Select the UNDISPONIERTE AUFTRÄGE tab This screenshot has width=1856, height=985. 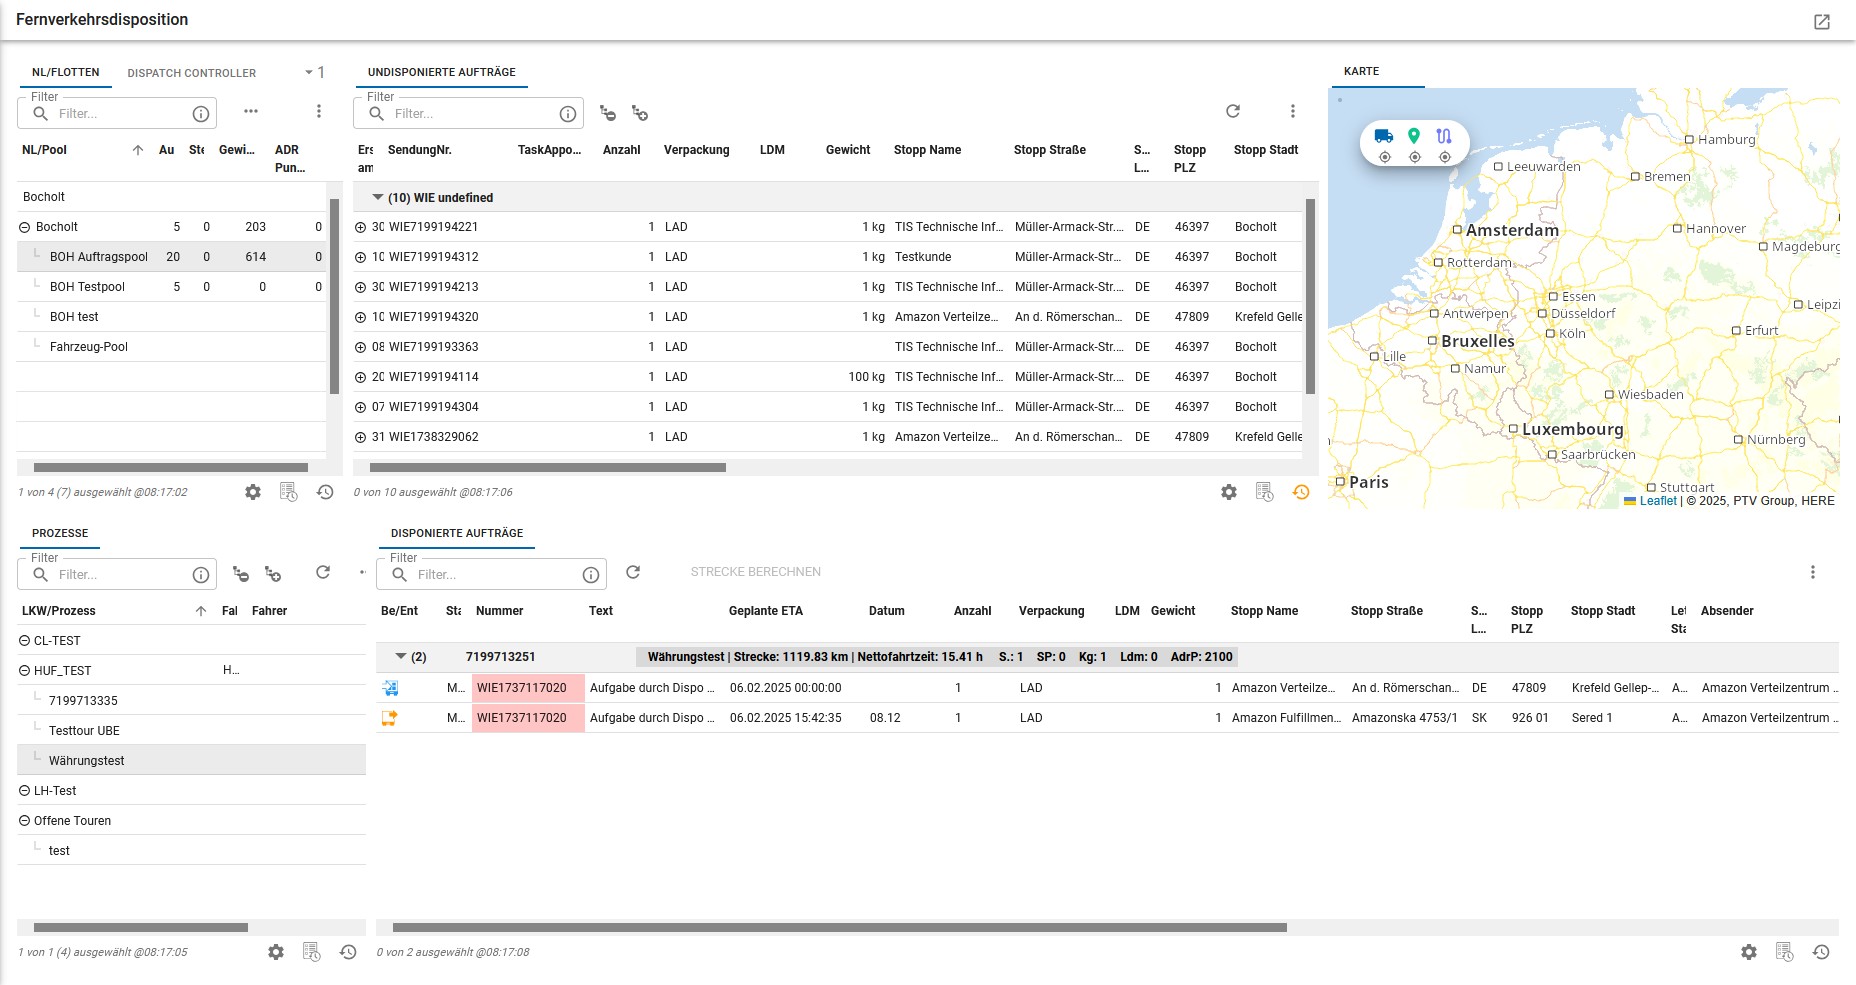[x=442, y=72]
